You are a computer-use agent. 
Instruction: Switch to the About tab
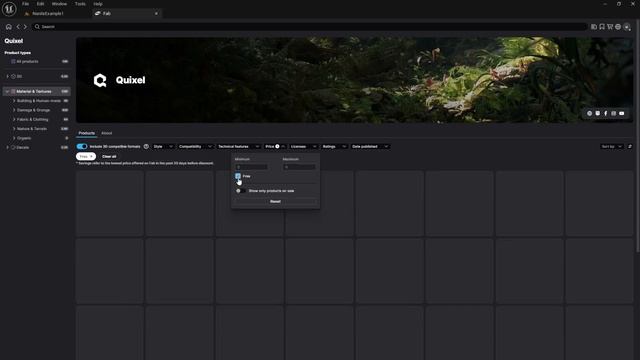tap(107, 133)
